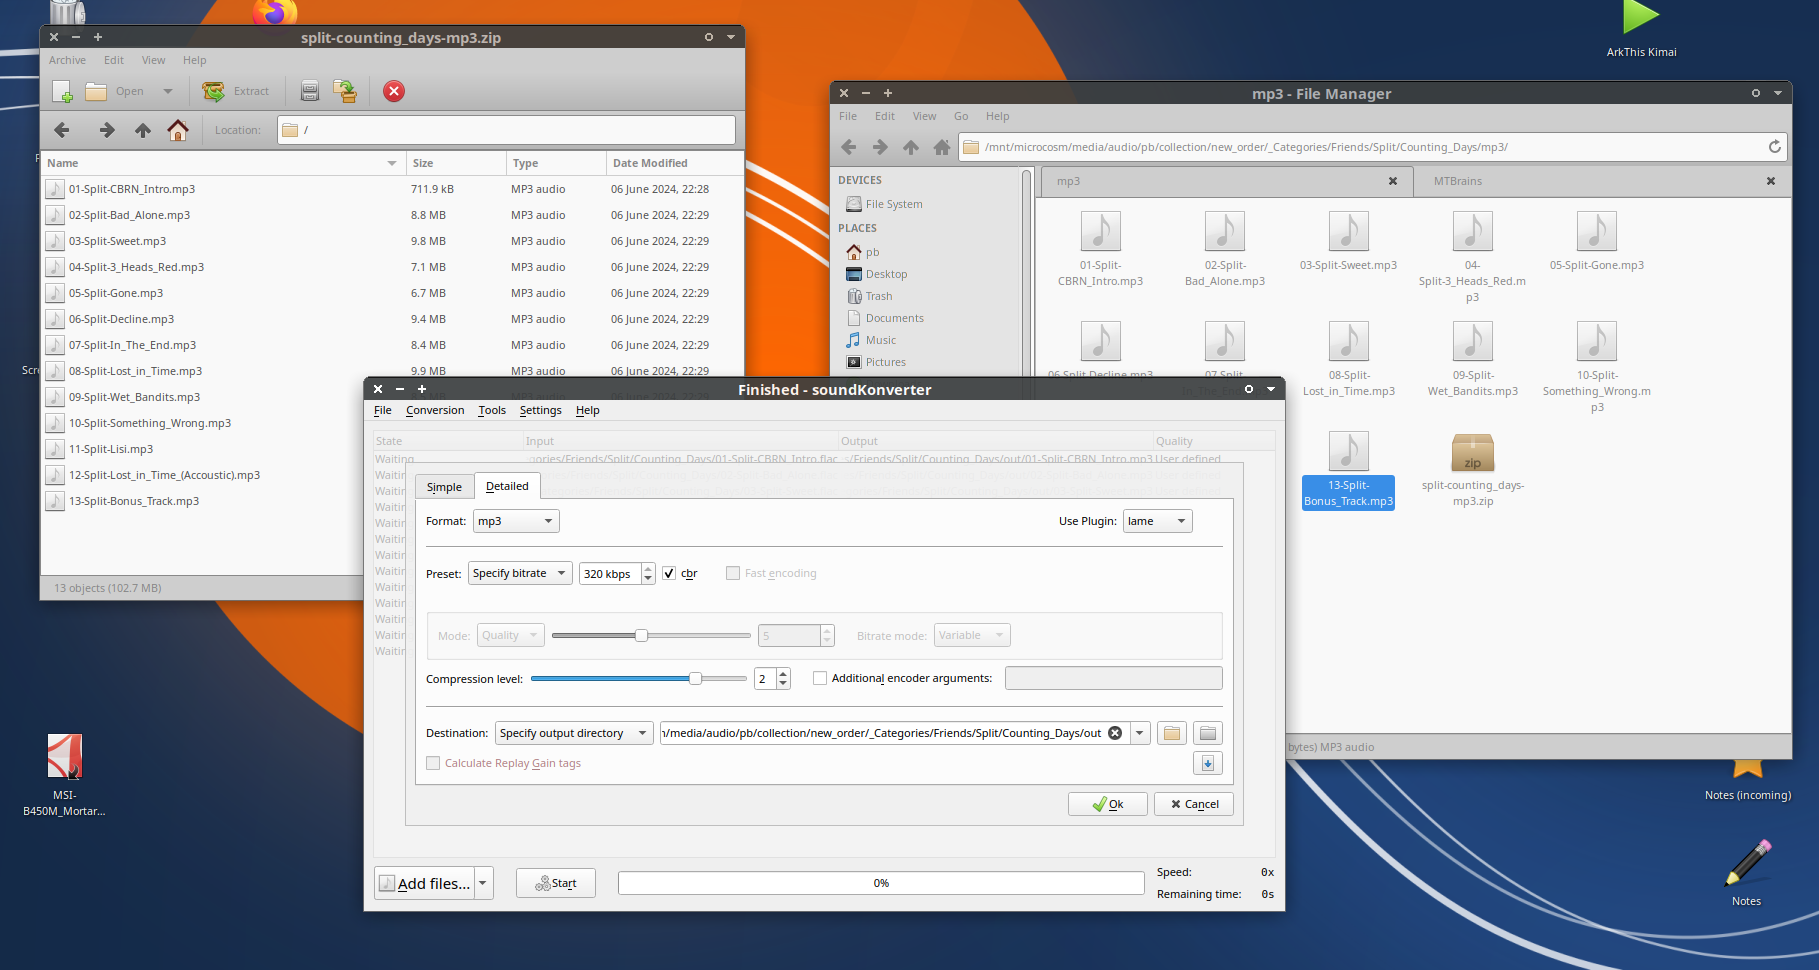Open the Specify output directory dropdown

click(574, 733)
